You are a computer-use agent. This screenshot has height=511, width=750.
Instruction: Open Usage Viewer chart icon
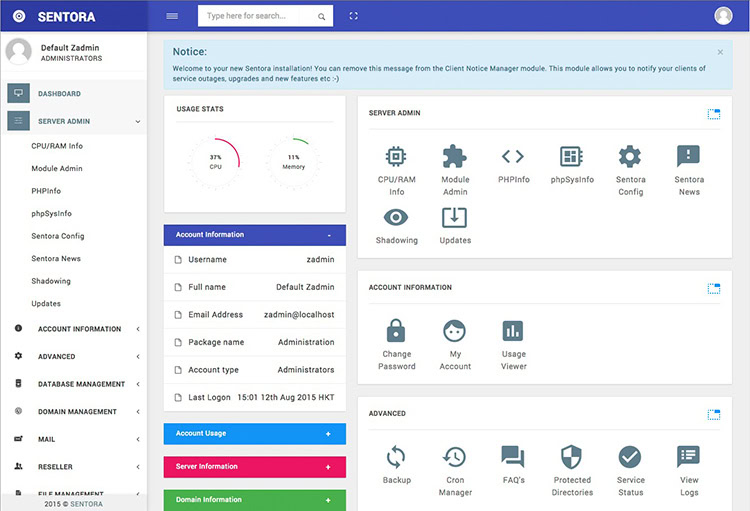point(513,331)
